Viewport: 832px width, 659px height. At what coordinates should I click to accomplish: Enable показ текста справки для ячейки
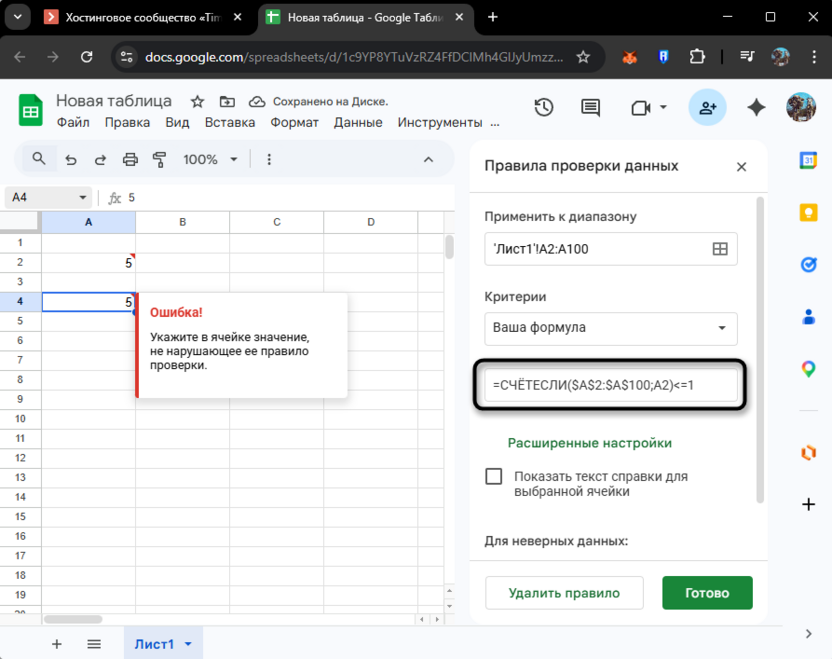tap(494, 477)
